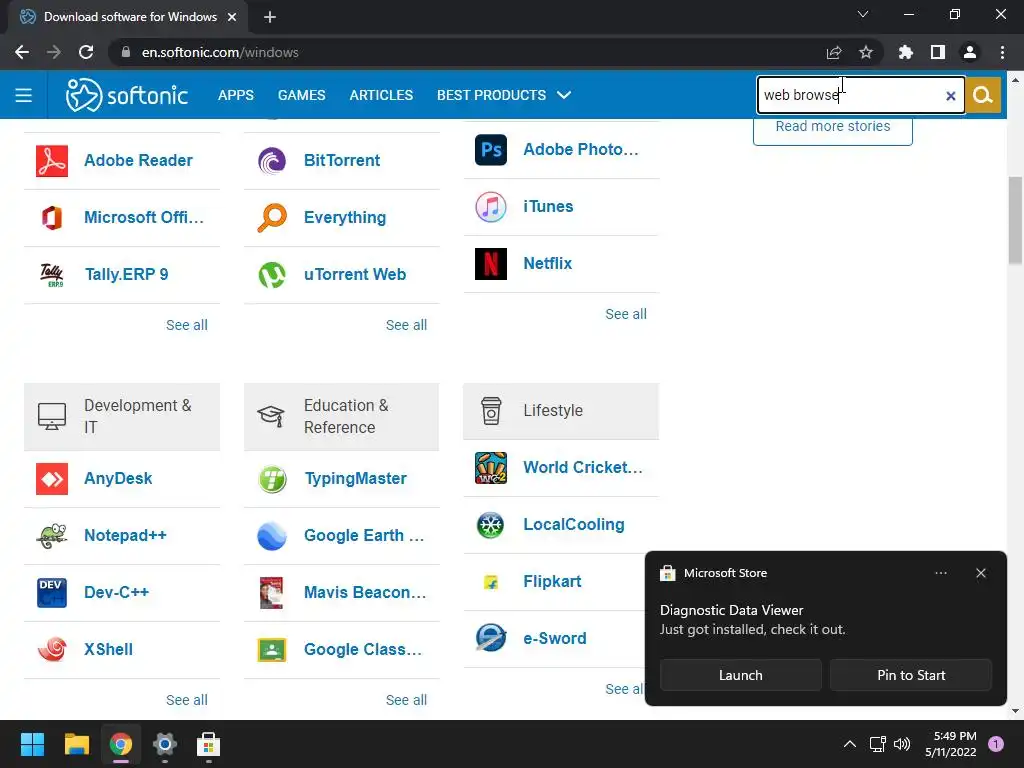
Task: Click See all under uTorrent Web
Action: [406, 325]
